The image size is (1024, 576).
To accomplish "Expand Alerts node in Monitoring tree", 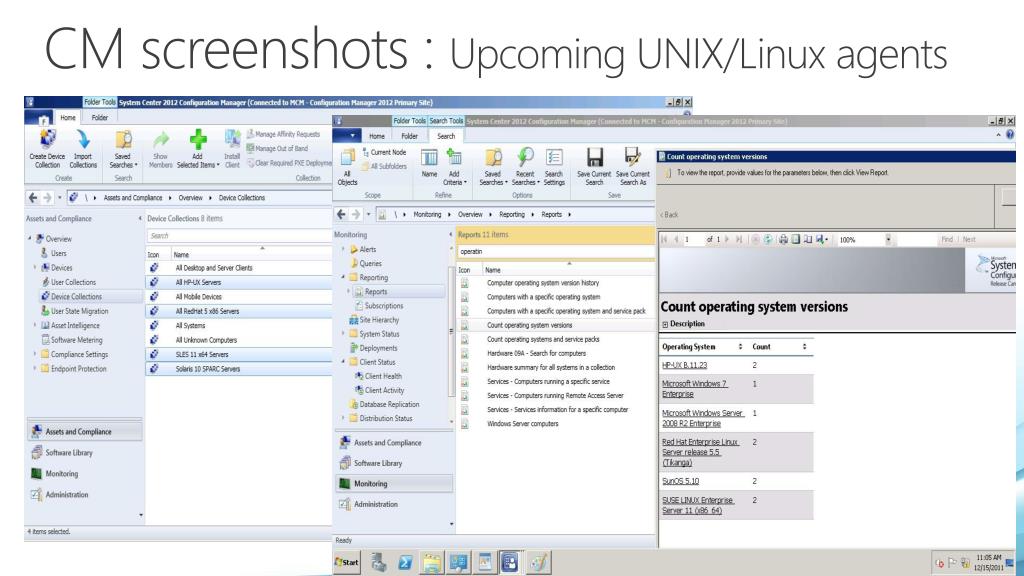I will [344, 249].
